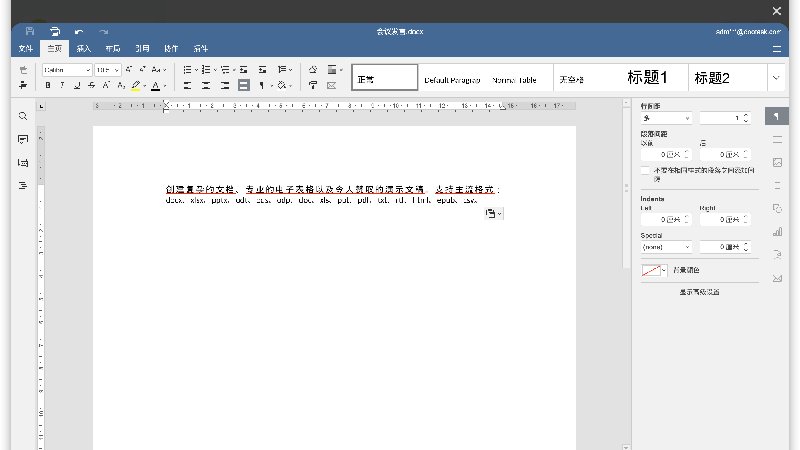Toggle the paragraph settings panel button

click(777, 116)
